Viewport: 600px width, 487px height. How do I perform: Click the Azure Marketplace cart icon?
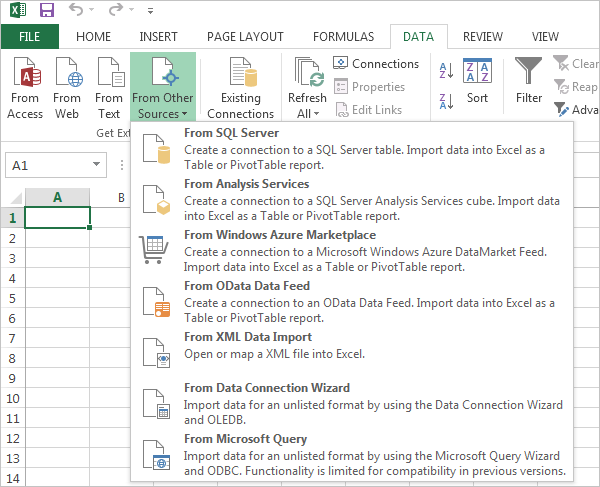tap(154, 249)
